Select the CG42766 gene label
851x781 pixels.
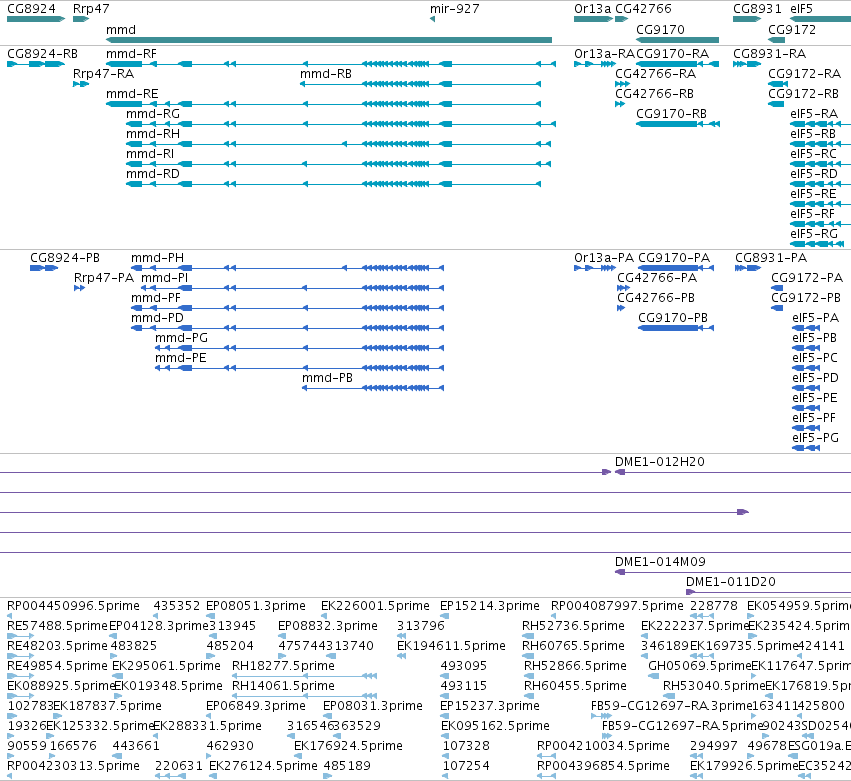643,9
